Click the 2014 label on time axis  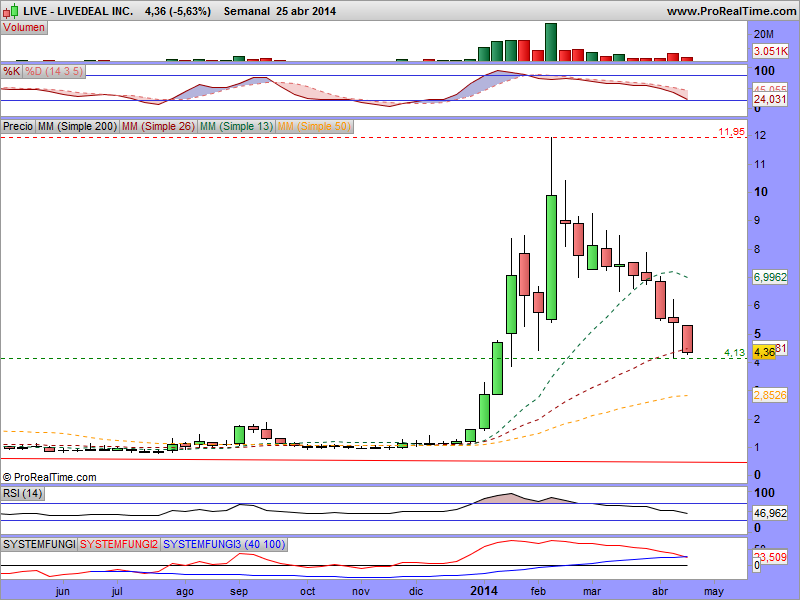pos(484,591)
